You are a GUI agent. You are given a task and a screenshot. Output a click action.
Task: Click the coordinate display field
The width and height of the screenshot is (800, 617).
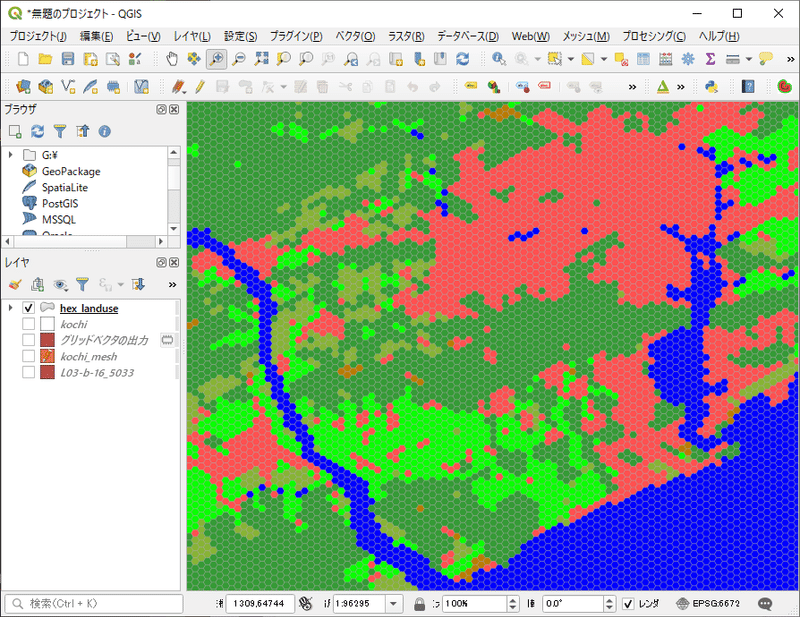pyautogui.click(x=260, y=604)
